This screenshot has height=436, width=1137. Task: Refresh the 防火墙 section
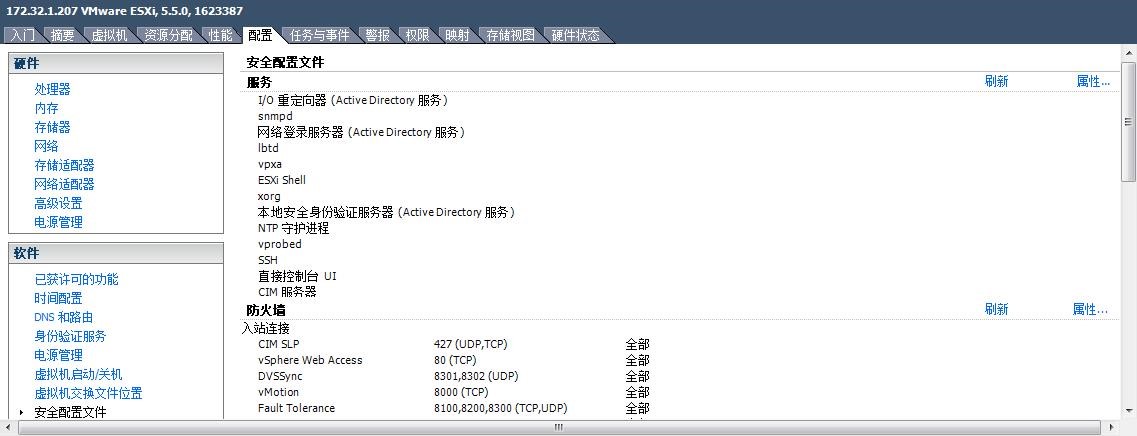click(x=996, y=309)
